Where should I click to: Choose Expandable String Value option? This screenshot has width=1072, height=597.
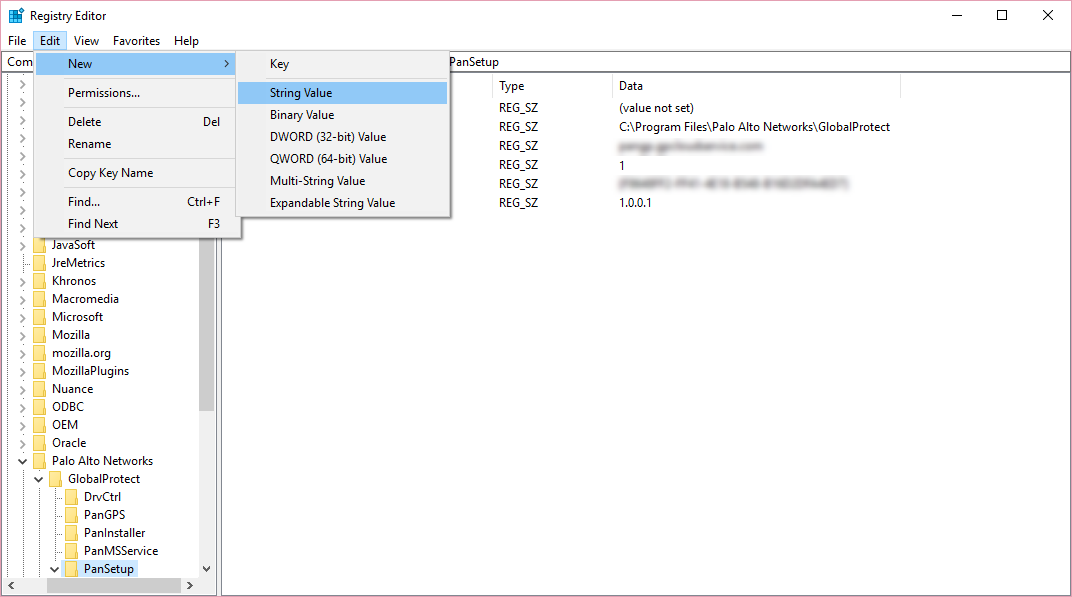pyautogui.click(x=343, y=202)
